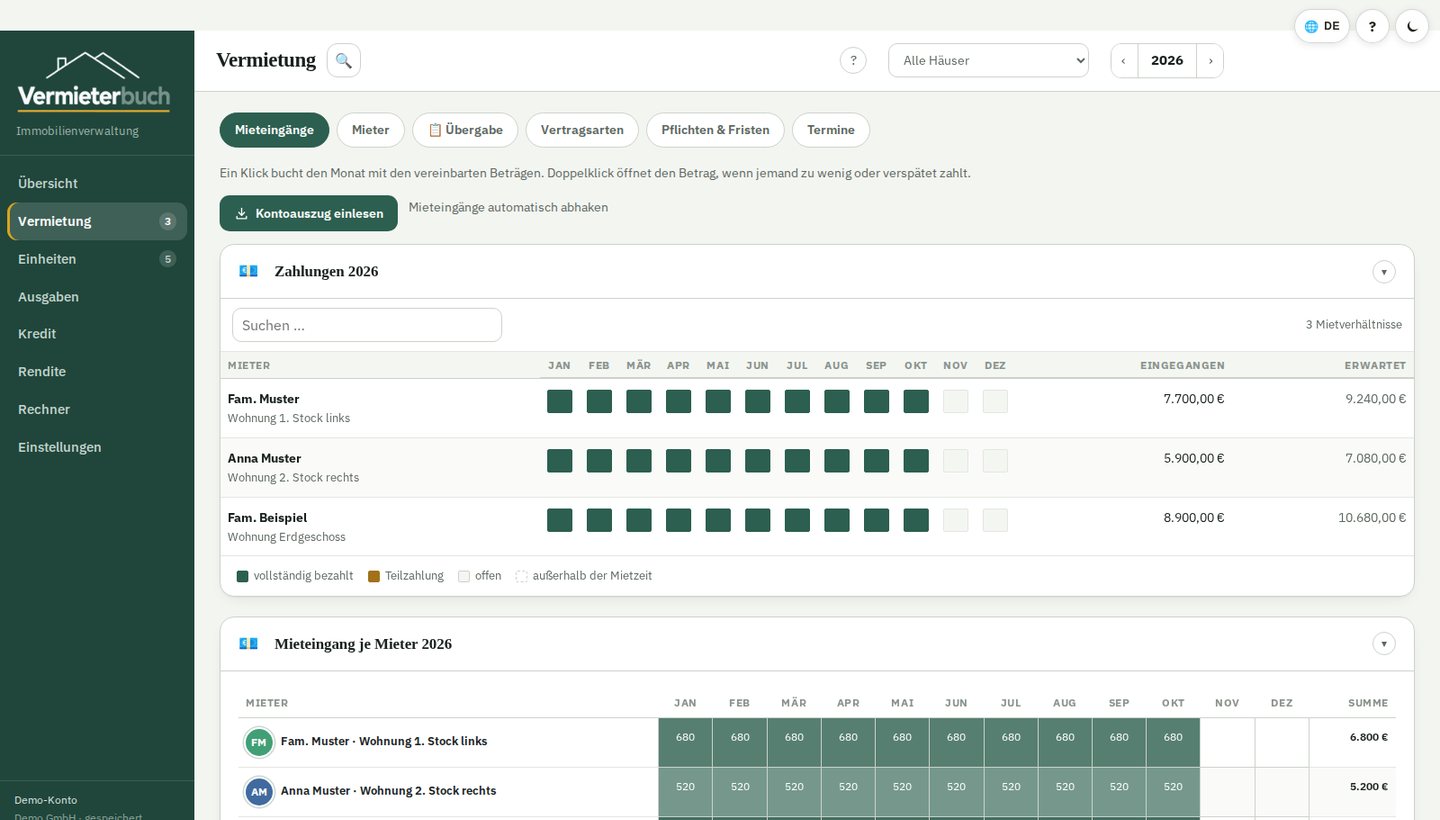Open search with the magnifier icon
Image resolution: width=1440 pixels, height=820 pixels.
(x=343, y=60)
